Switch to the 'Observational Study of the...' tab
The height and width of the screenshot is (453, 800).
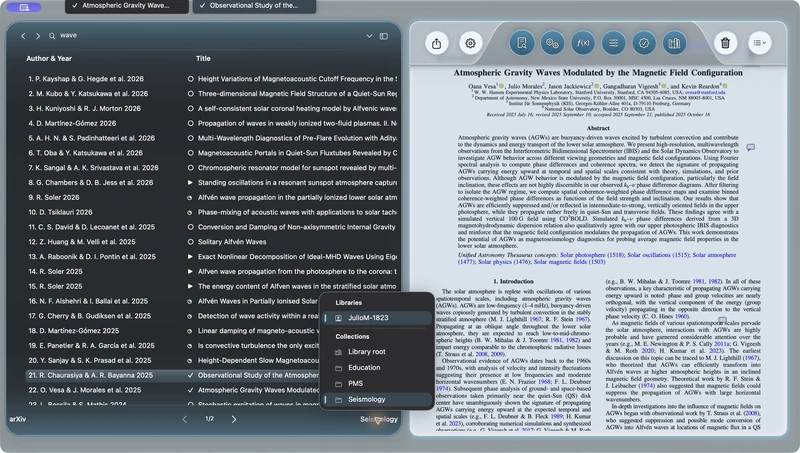tap(254, 6)
